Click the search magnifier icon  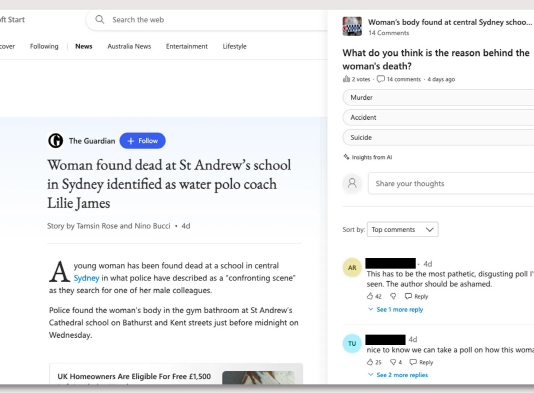pos(99,19)
